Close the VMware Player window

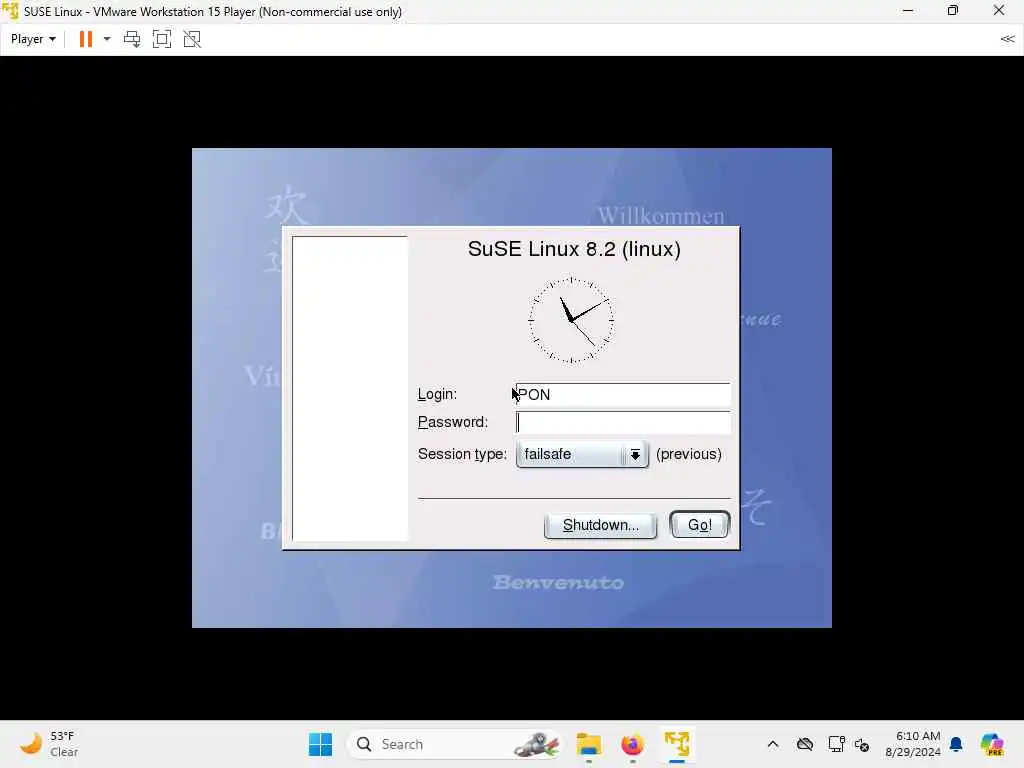999,11
